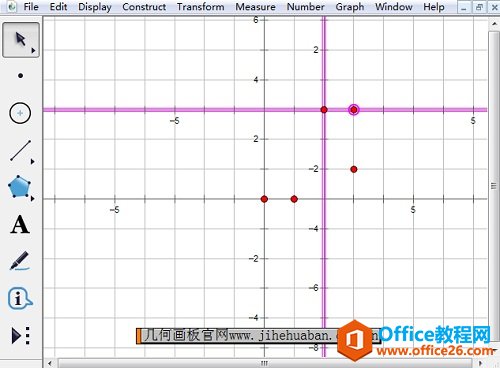Click the horizontal scrollbar thumb
The width and height of the screenshot is (500, 368).
[265, 363]
